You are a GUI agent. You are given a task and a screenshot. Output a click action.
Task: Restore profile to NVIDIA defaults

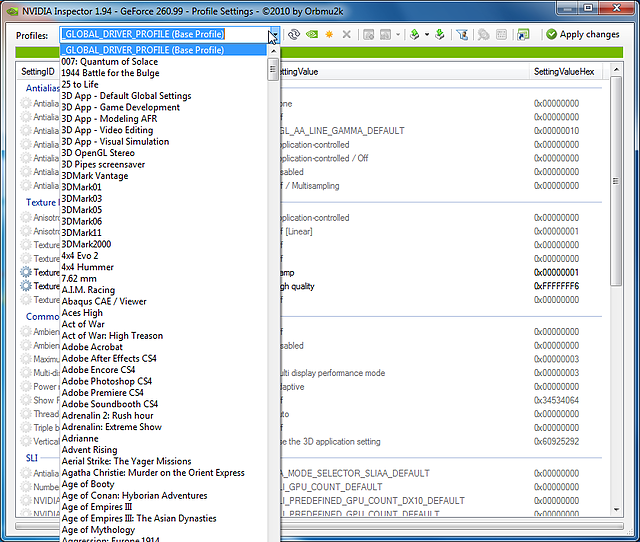(312, 35)
